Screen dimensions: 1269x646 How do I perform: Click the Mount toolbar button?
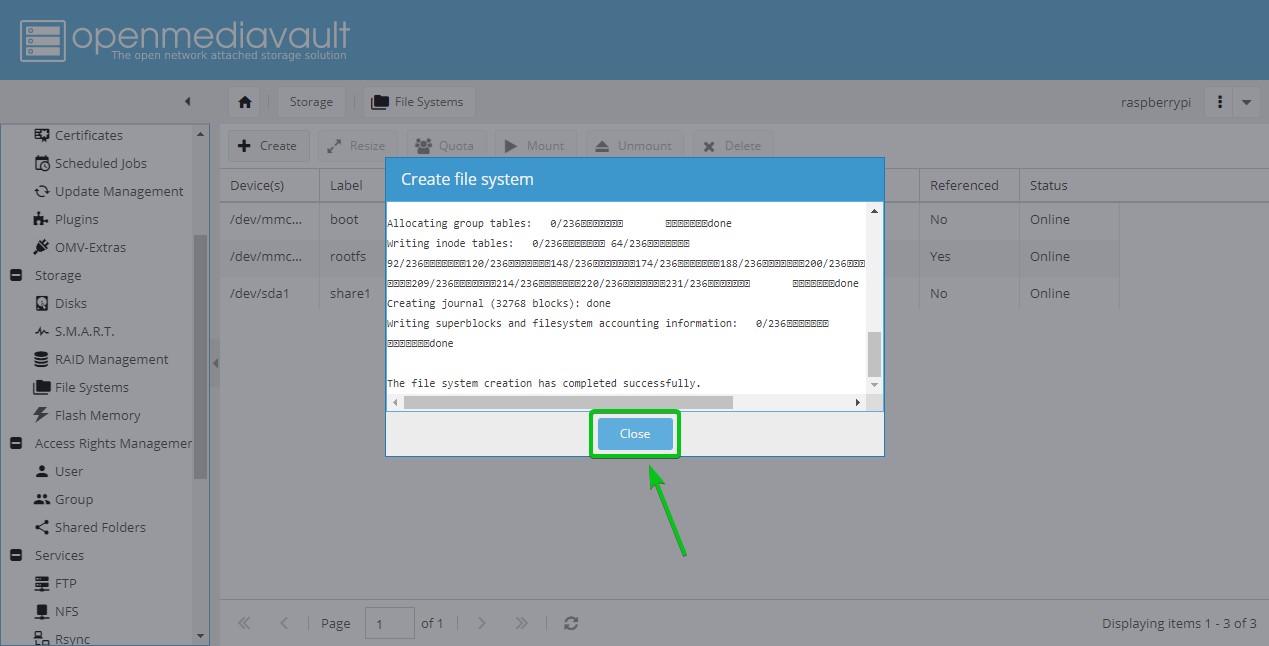(535, 146)
